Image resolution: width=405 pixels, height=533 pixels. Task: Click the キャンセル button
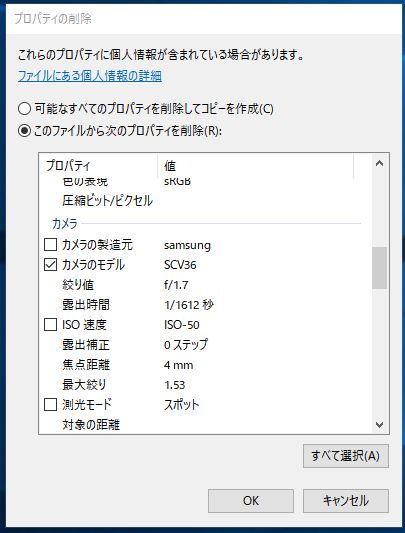(x=345, y=501)
